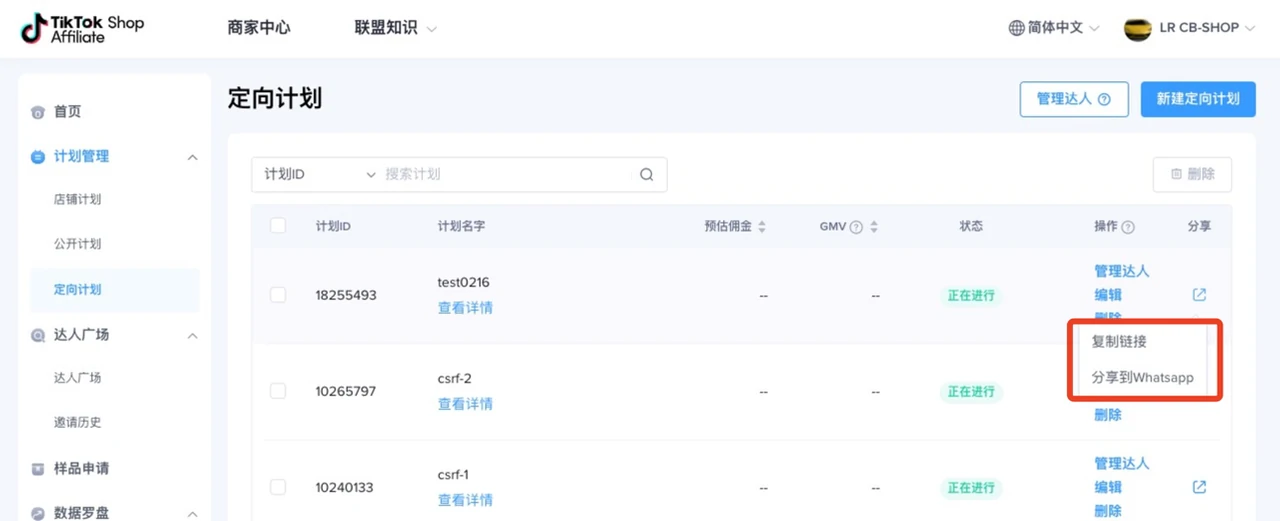Image resolution: width=1280 pixels, height=521 pixels.
Task: Choose 复制链接 from share menu
Action: pyautogui.click(x=1119, y=341)
